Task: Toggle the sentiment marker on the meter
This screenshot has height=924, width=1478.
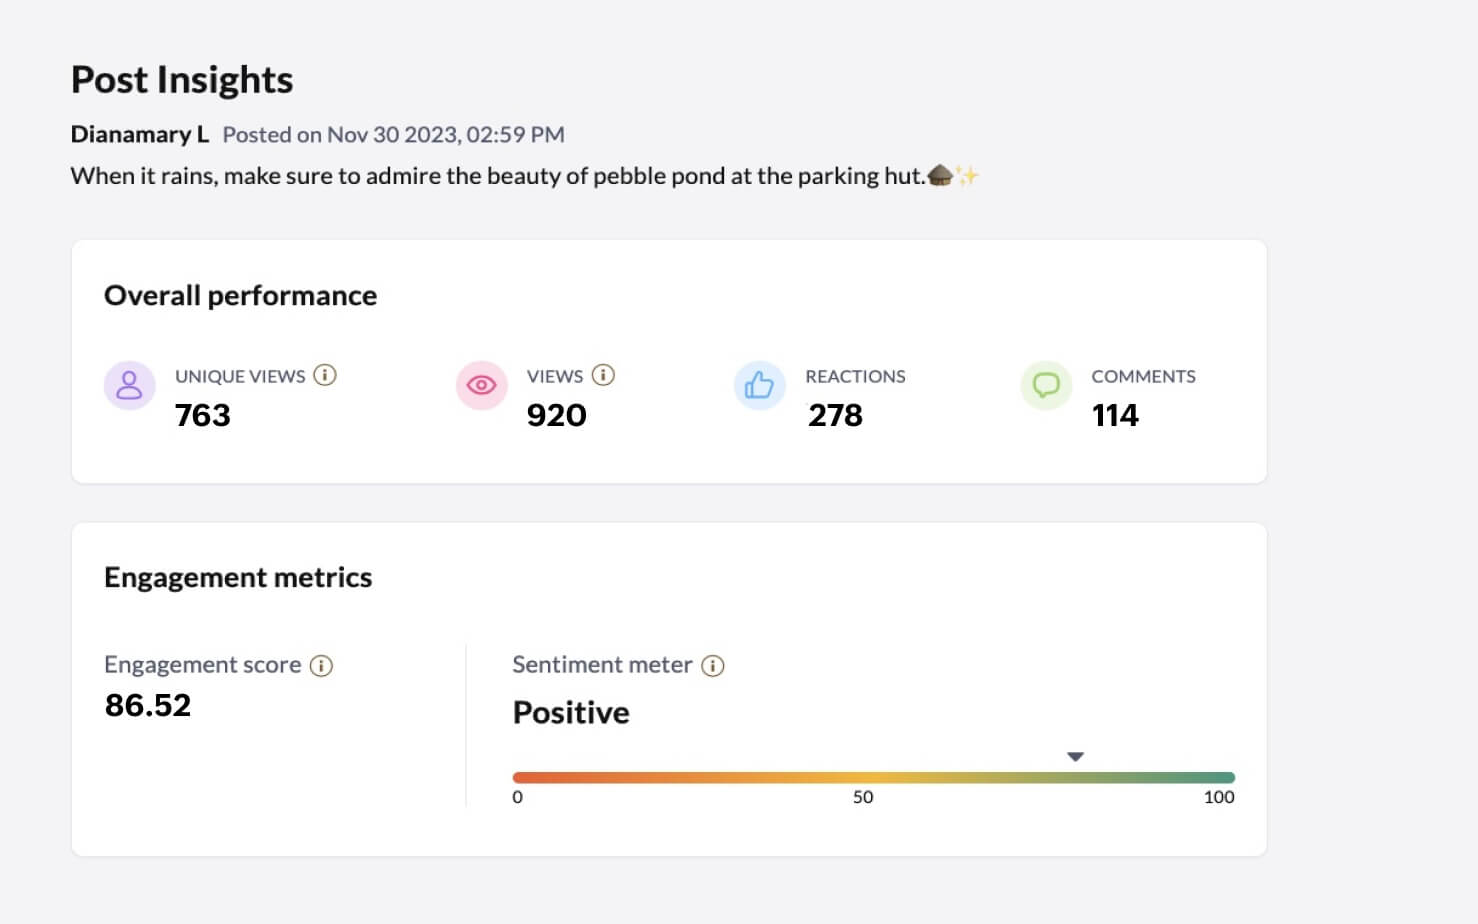Action: [x=1075, y=757]
